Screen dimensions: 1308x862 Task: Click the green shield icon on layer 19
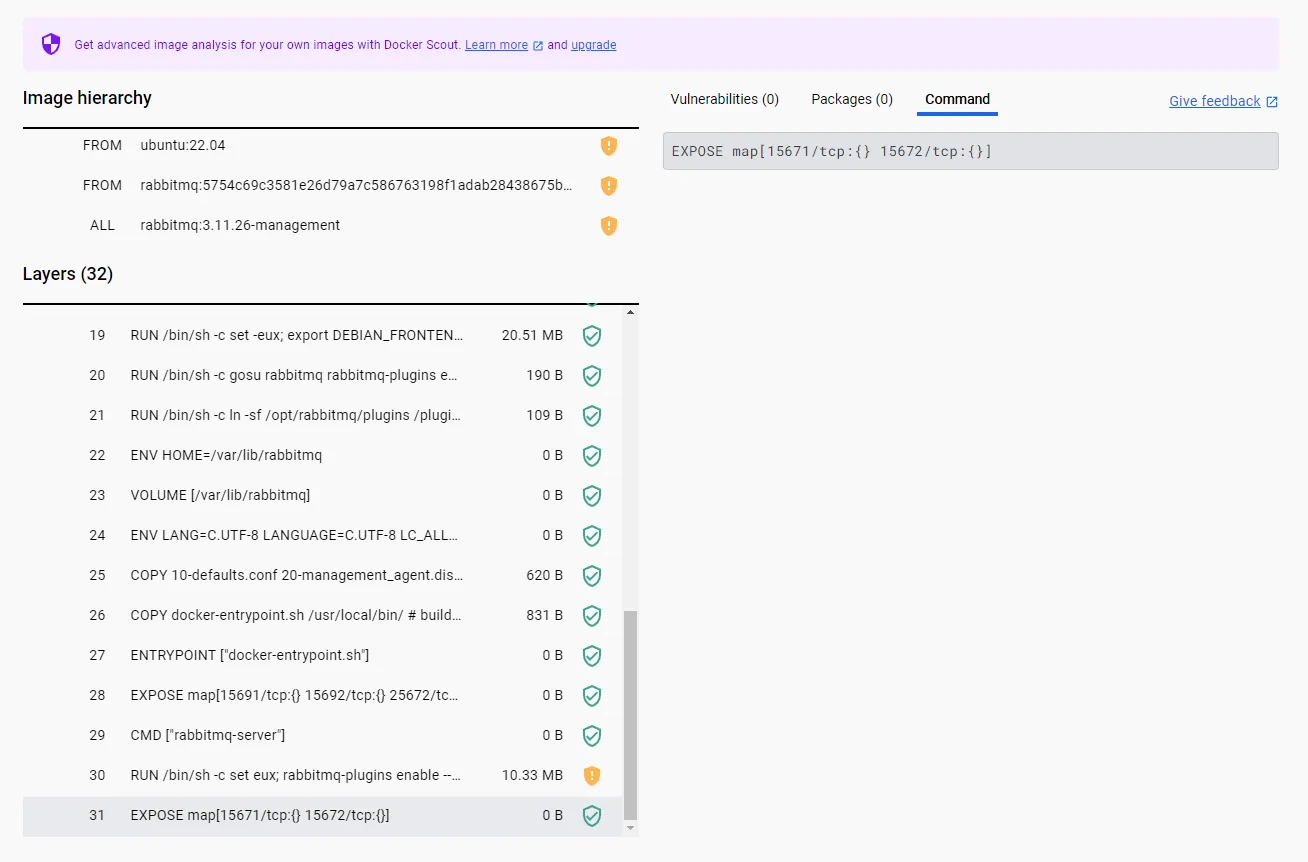tap(591, 335)
